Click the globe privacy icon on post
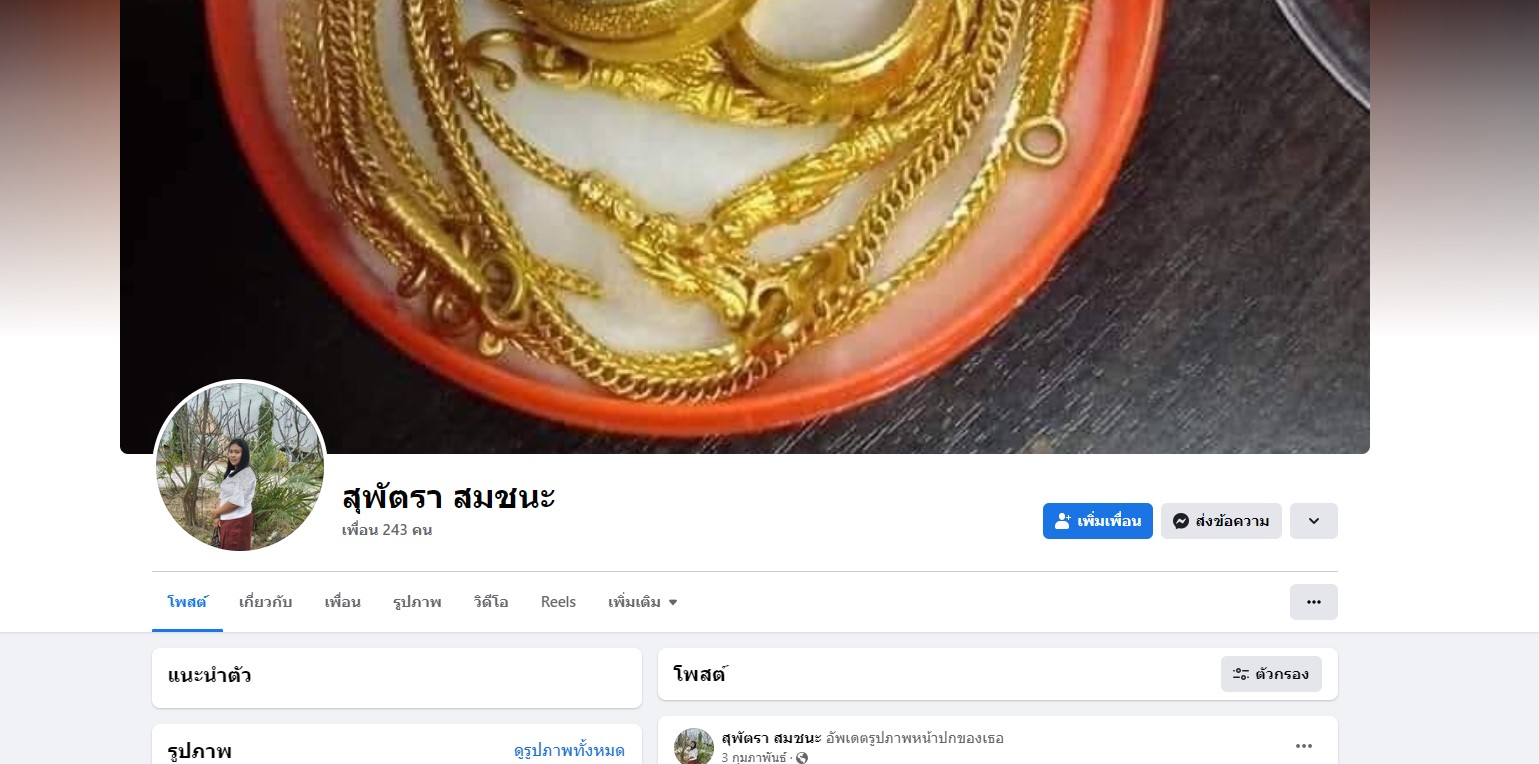The width and height of the screenshot is (1539, 764). click(801, 758)
